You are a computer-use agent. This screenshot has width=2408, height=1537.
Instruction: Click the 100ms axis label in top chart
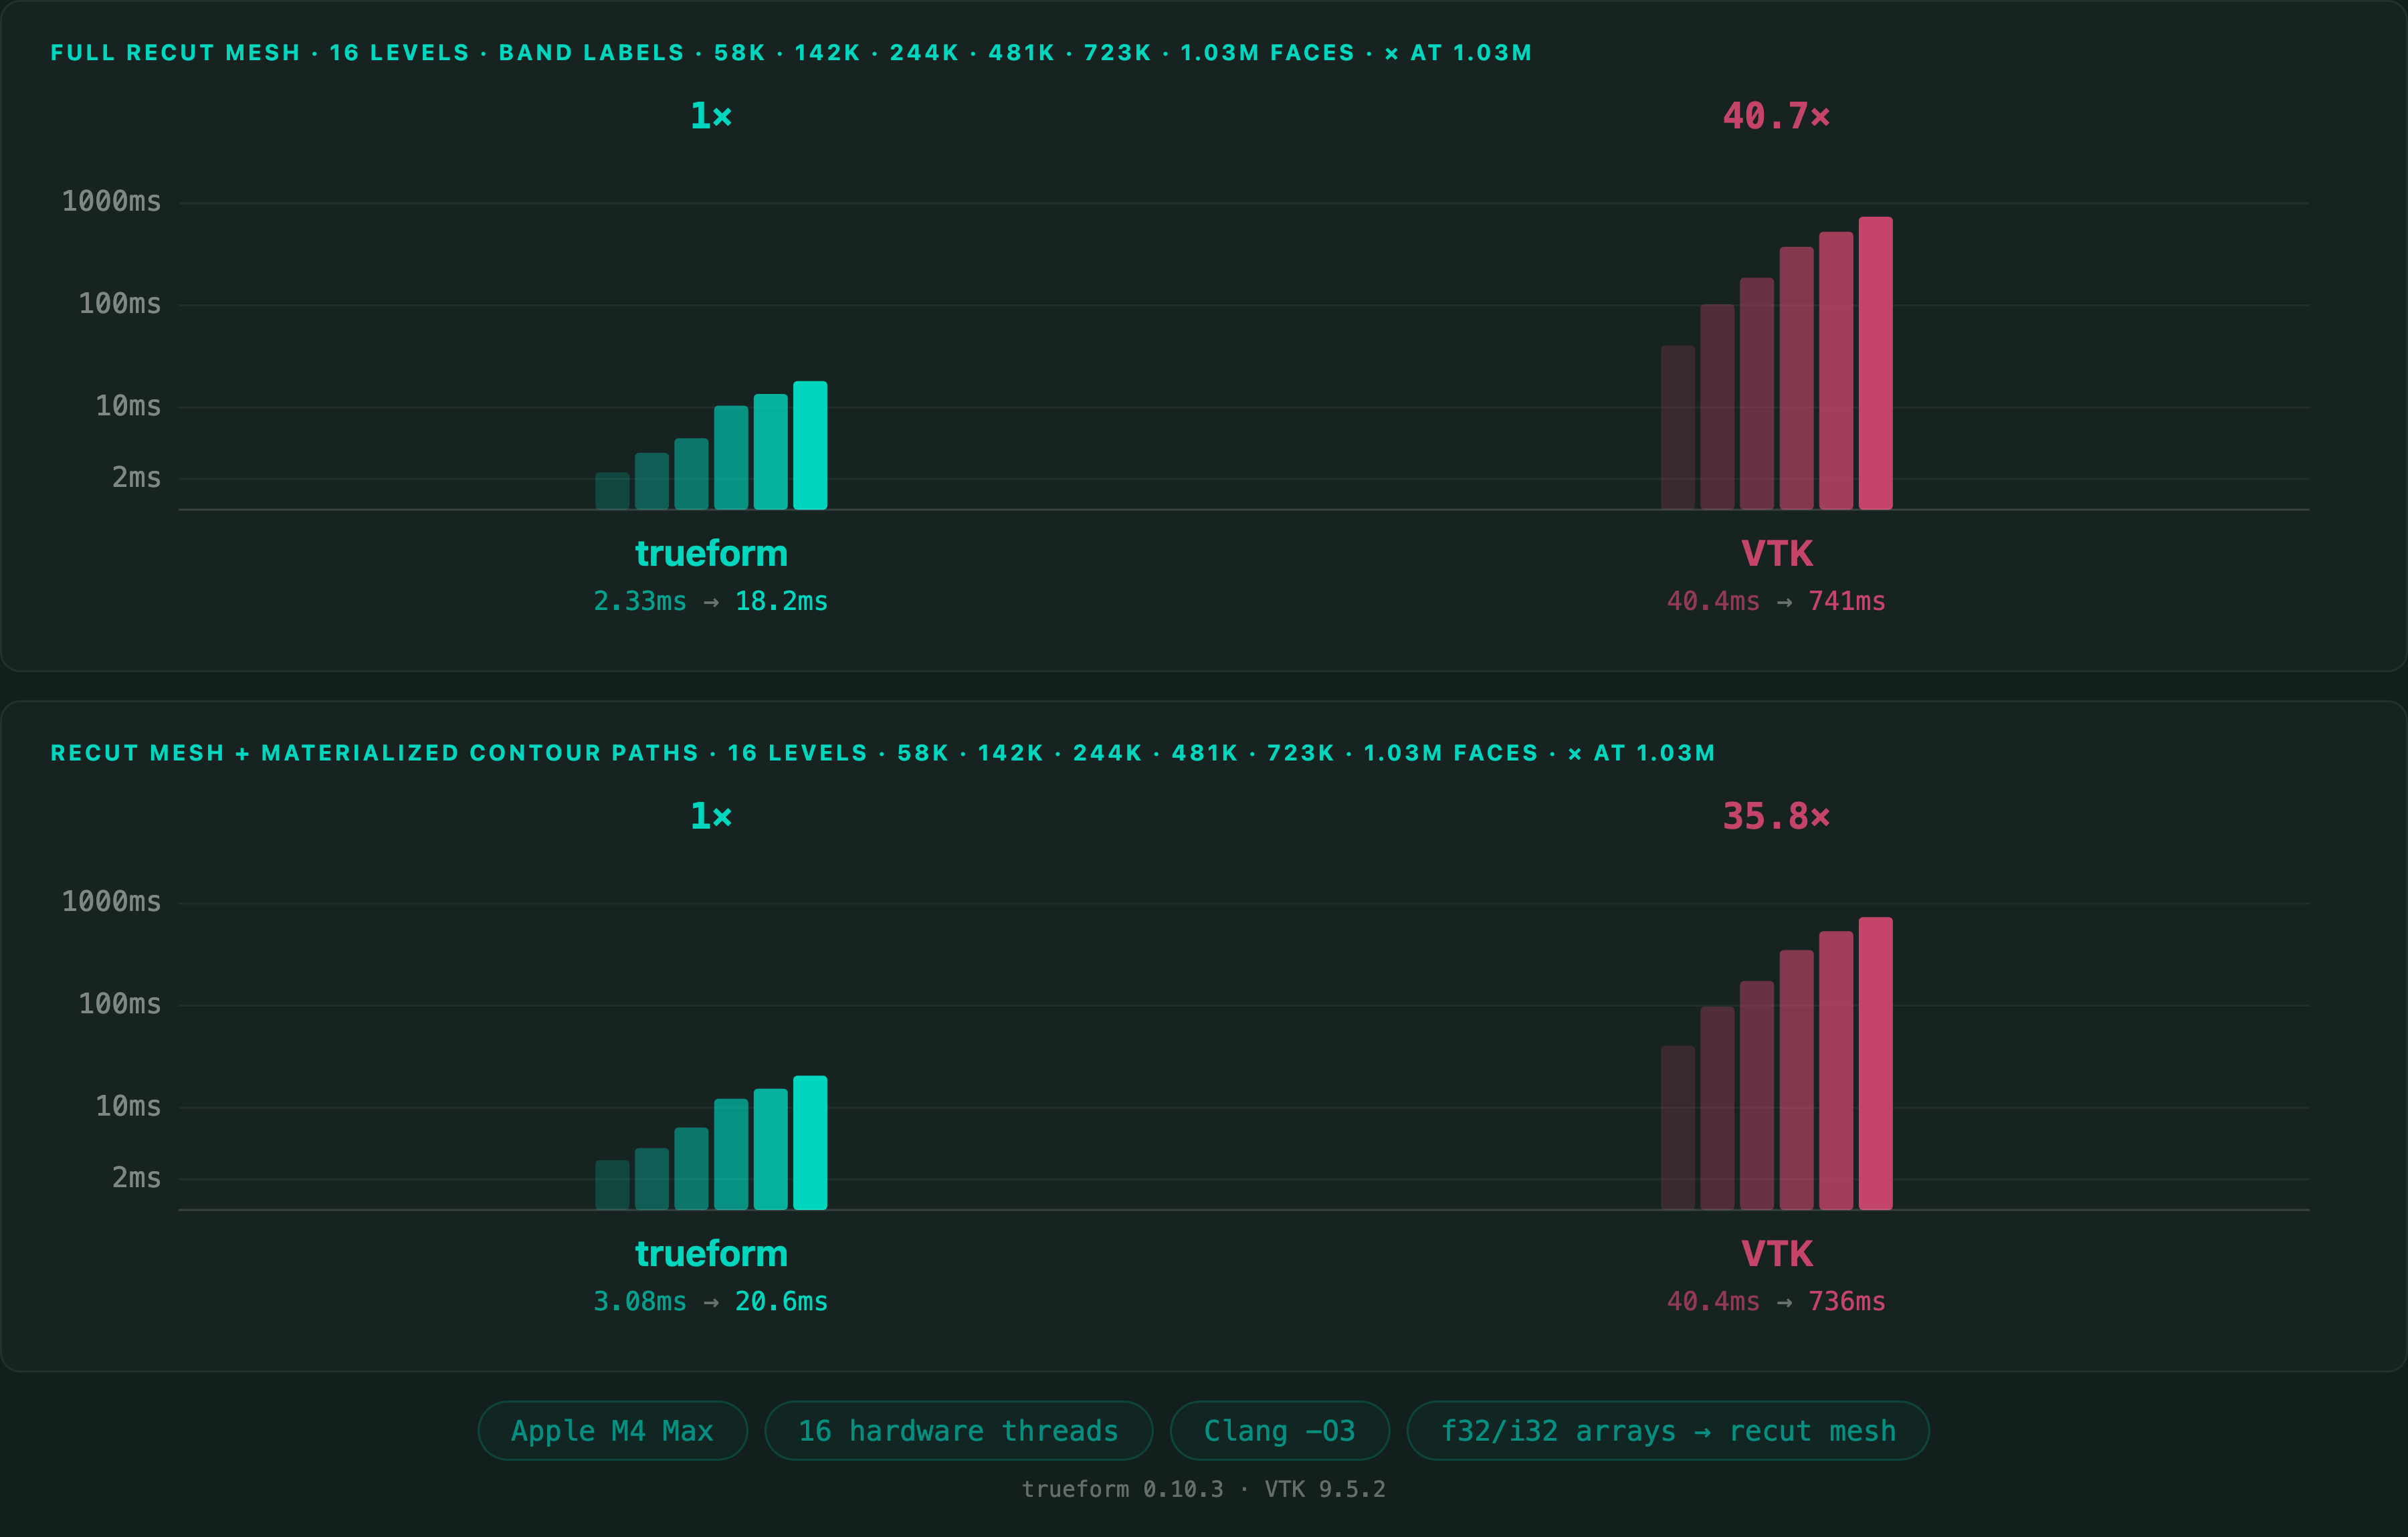120,304
